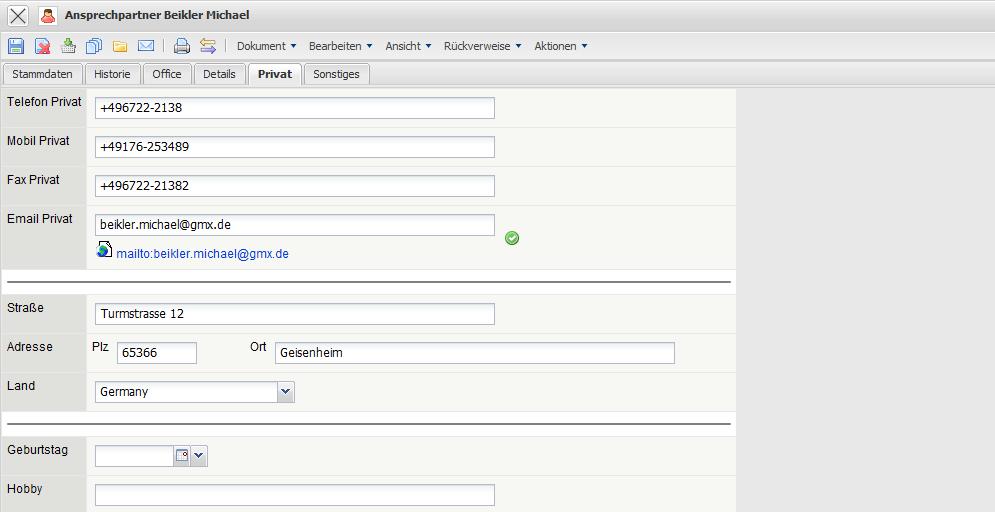Click the yellow folder icon in toolbar
The image size is (995, 512).
pos(120,46)
